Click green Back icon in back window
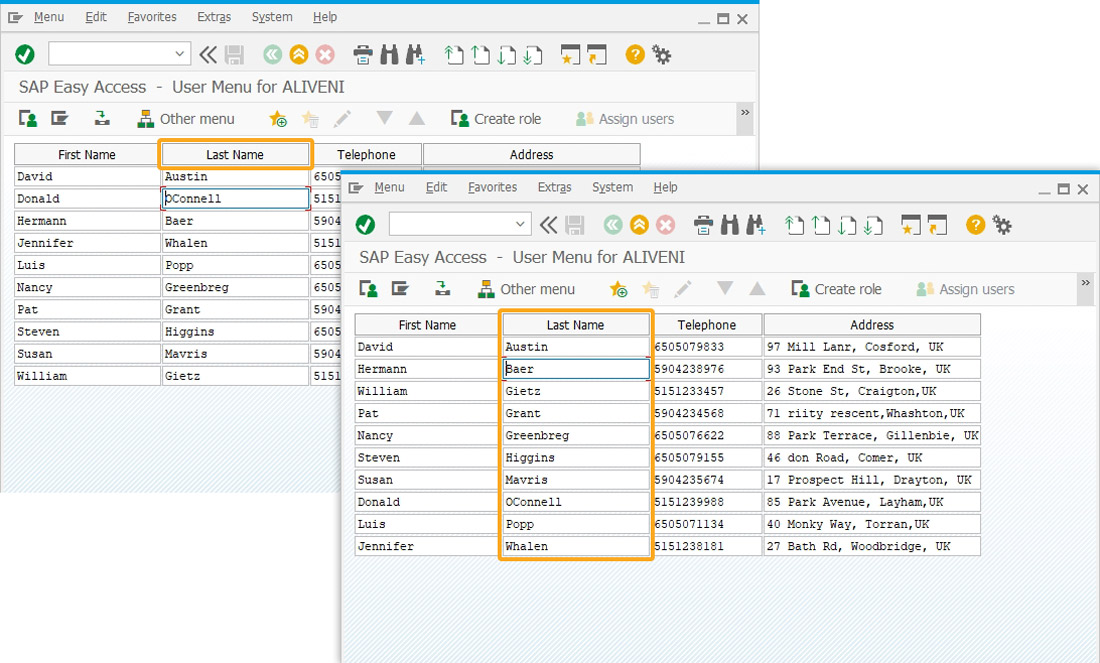This screenshot has height=663, width=1100. pyautogui.click(x=272, y=54)
